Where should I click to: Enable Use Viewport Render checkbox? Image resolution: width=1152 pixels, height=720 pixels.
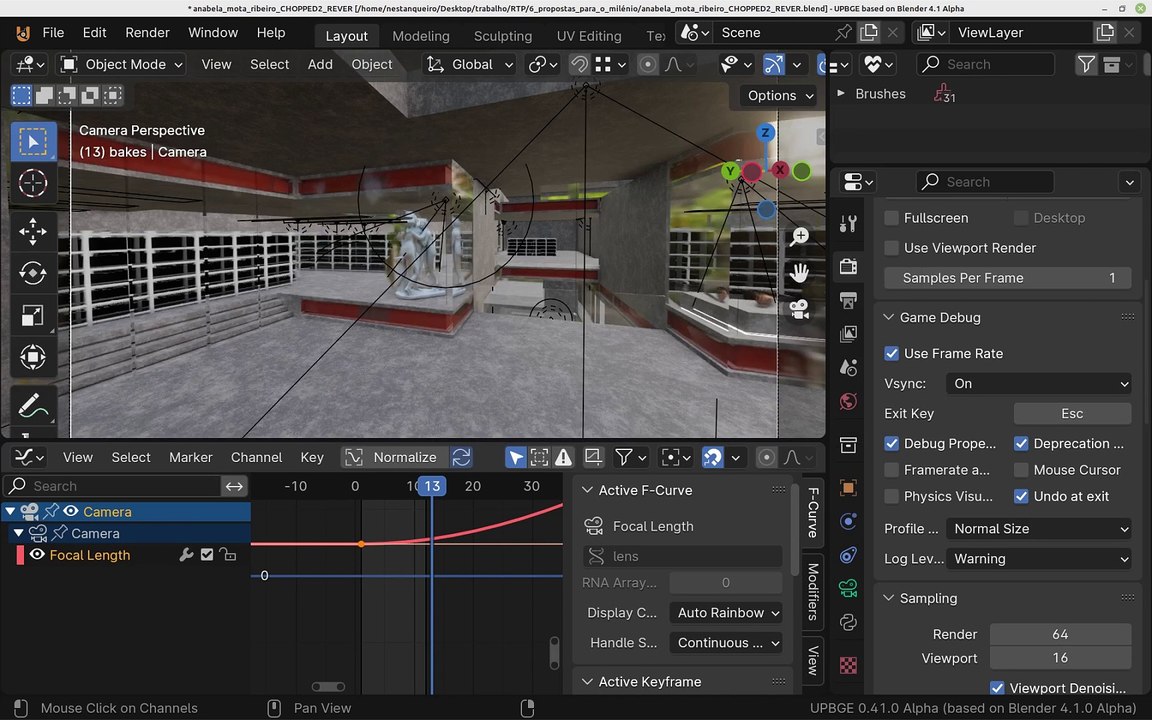[x=891, y=248]
